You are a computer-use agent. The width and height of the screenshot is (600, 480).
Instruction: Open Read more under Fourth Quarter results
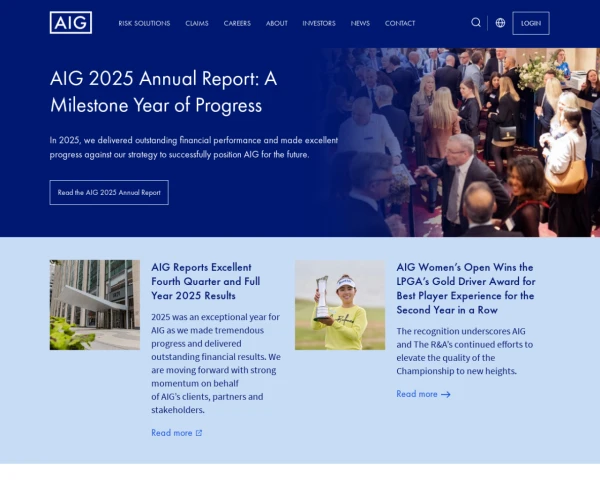click(x=176, y=433)
